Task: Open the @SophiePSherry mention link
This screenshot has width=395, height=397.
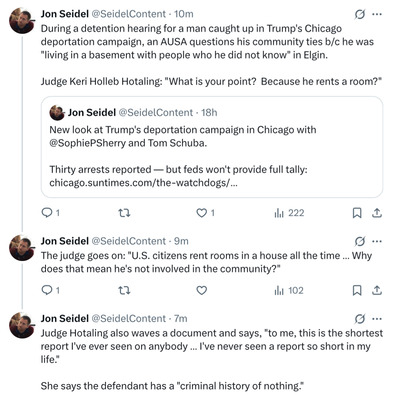Action: (x=88, y=143)
